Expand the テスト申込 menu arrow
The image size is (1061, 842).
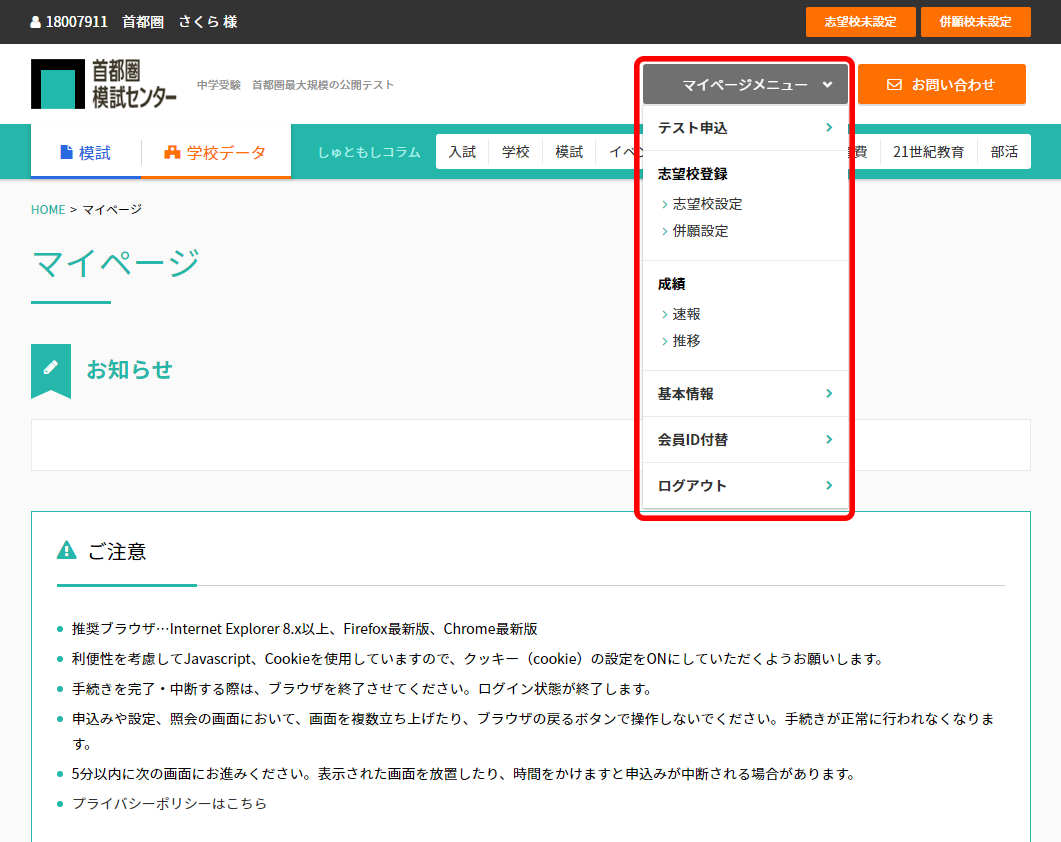click(x=828, y=128)
